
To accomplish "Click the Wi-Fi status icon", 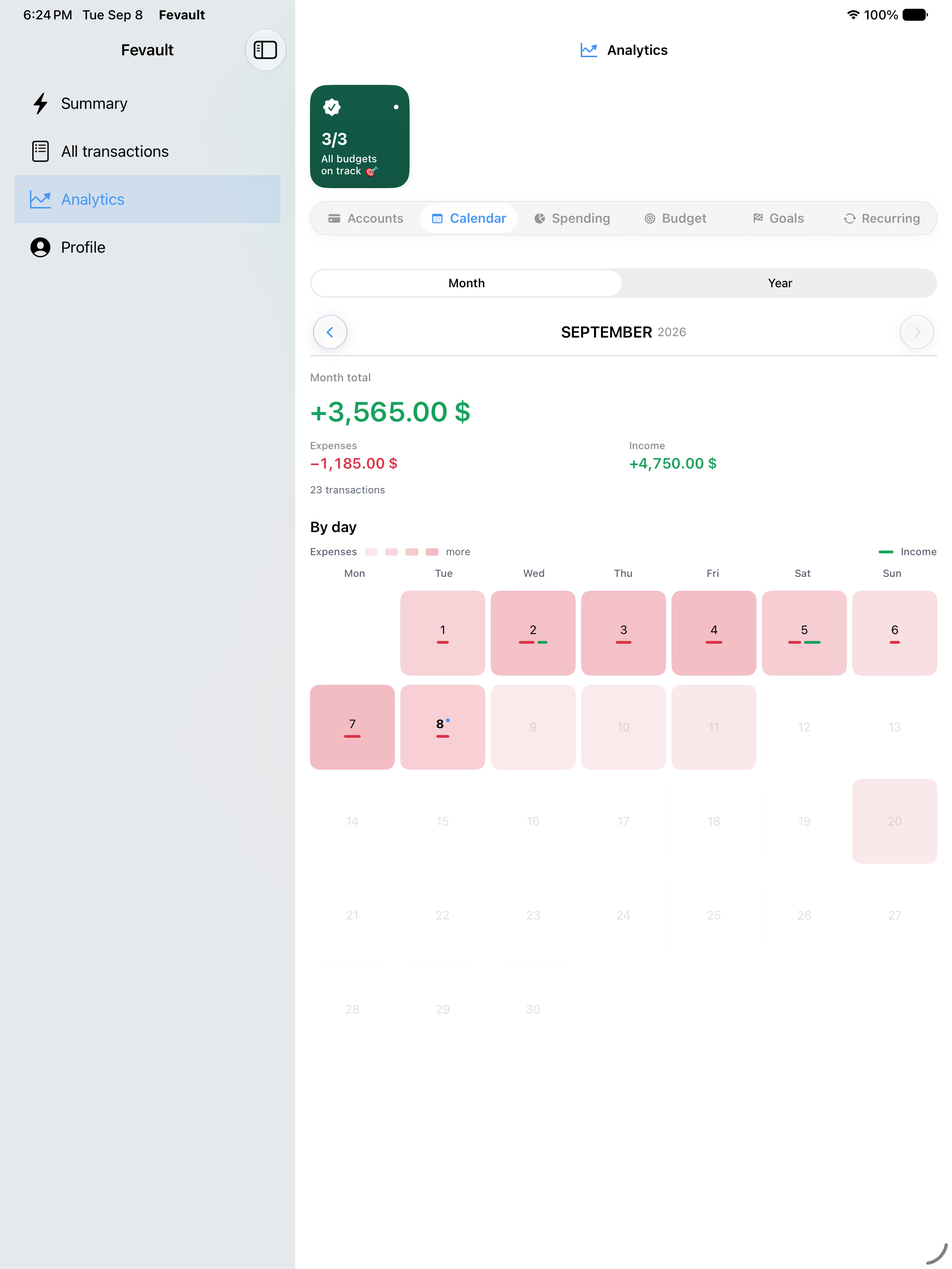I will click(x=853, y=15).
